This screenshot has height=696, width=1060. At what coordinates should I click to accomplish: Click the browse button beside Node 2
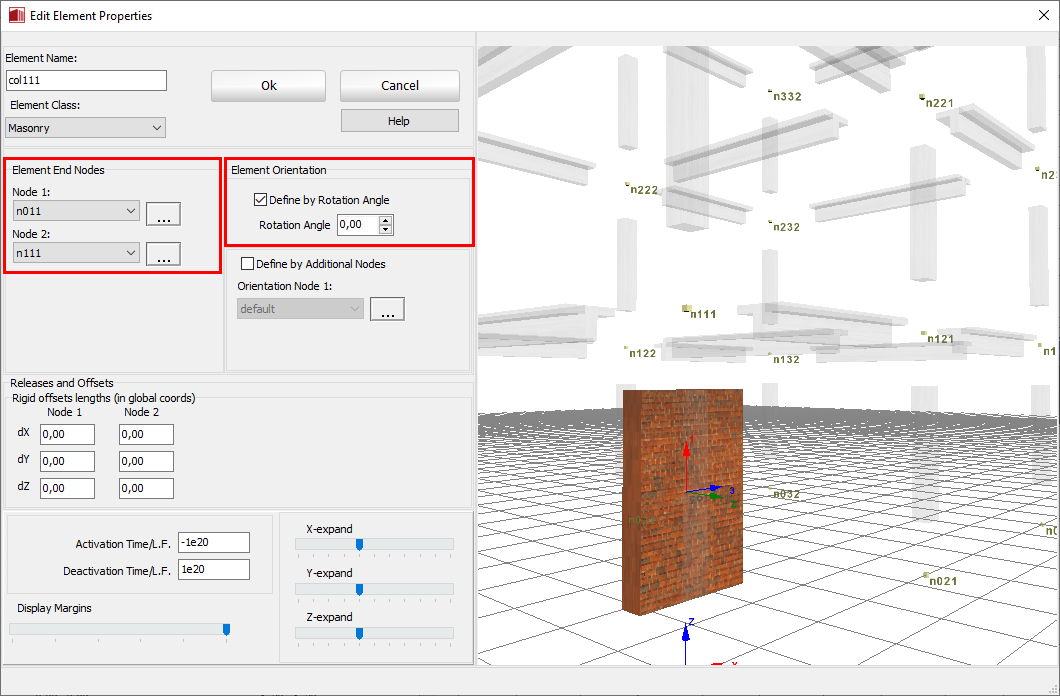tap(163, 255)
